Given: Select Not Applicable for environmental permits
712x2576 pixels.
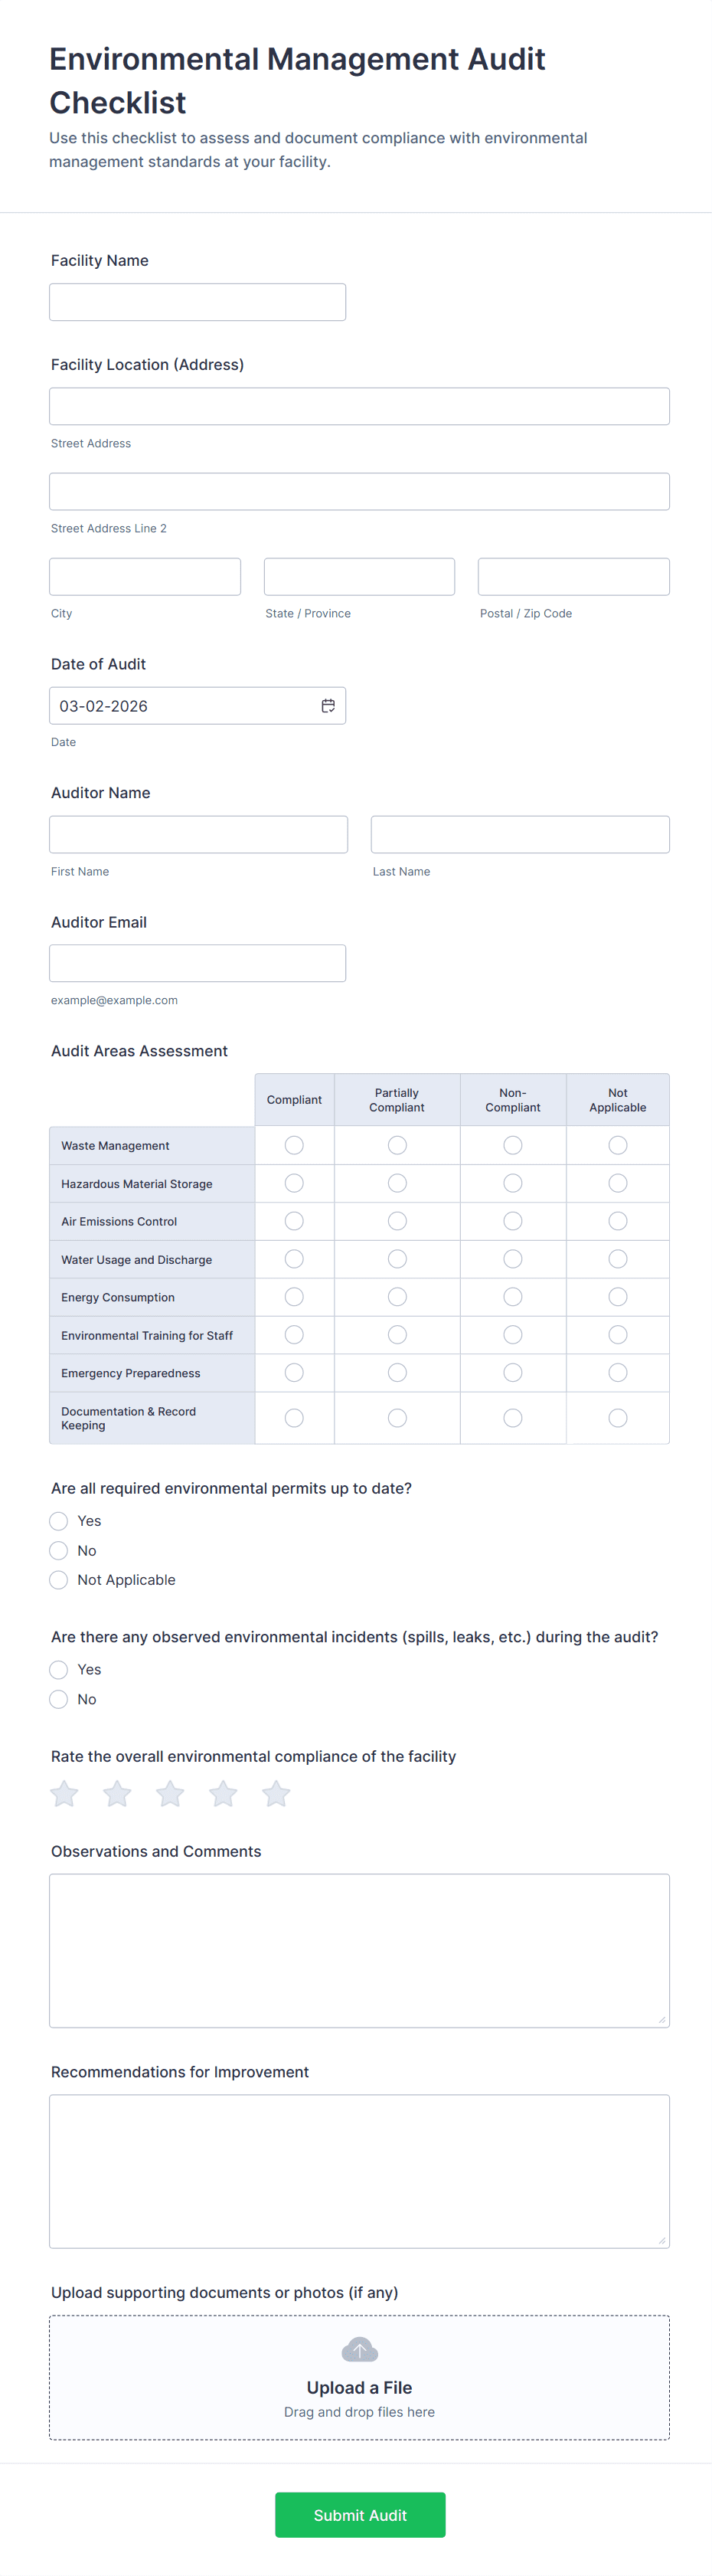Looking at the screenshot, I should pos(59,1580).
